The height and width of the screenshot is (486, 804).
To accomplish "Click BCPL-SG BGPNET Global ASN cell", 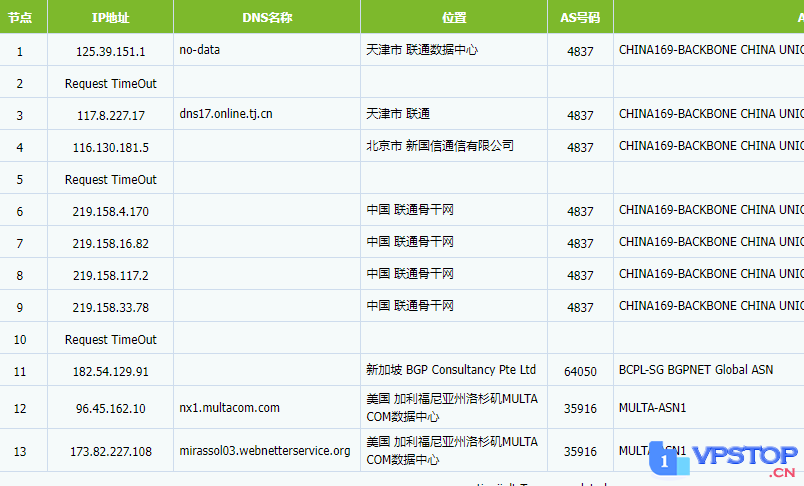I will click(696, 370).
